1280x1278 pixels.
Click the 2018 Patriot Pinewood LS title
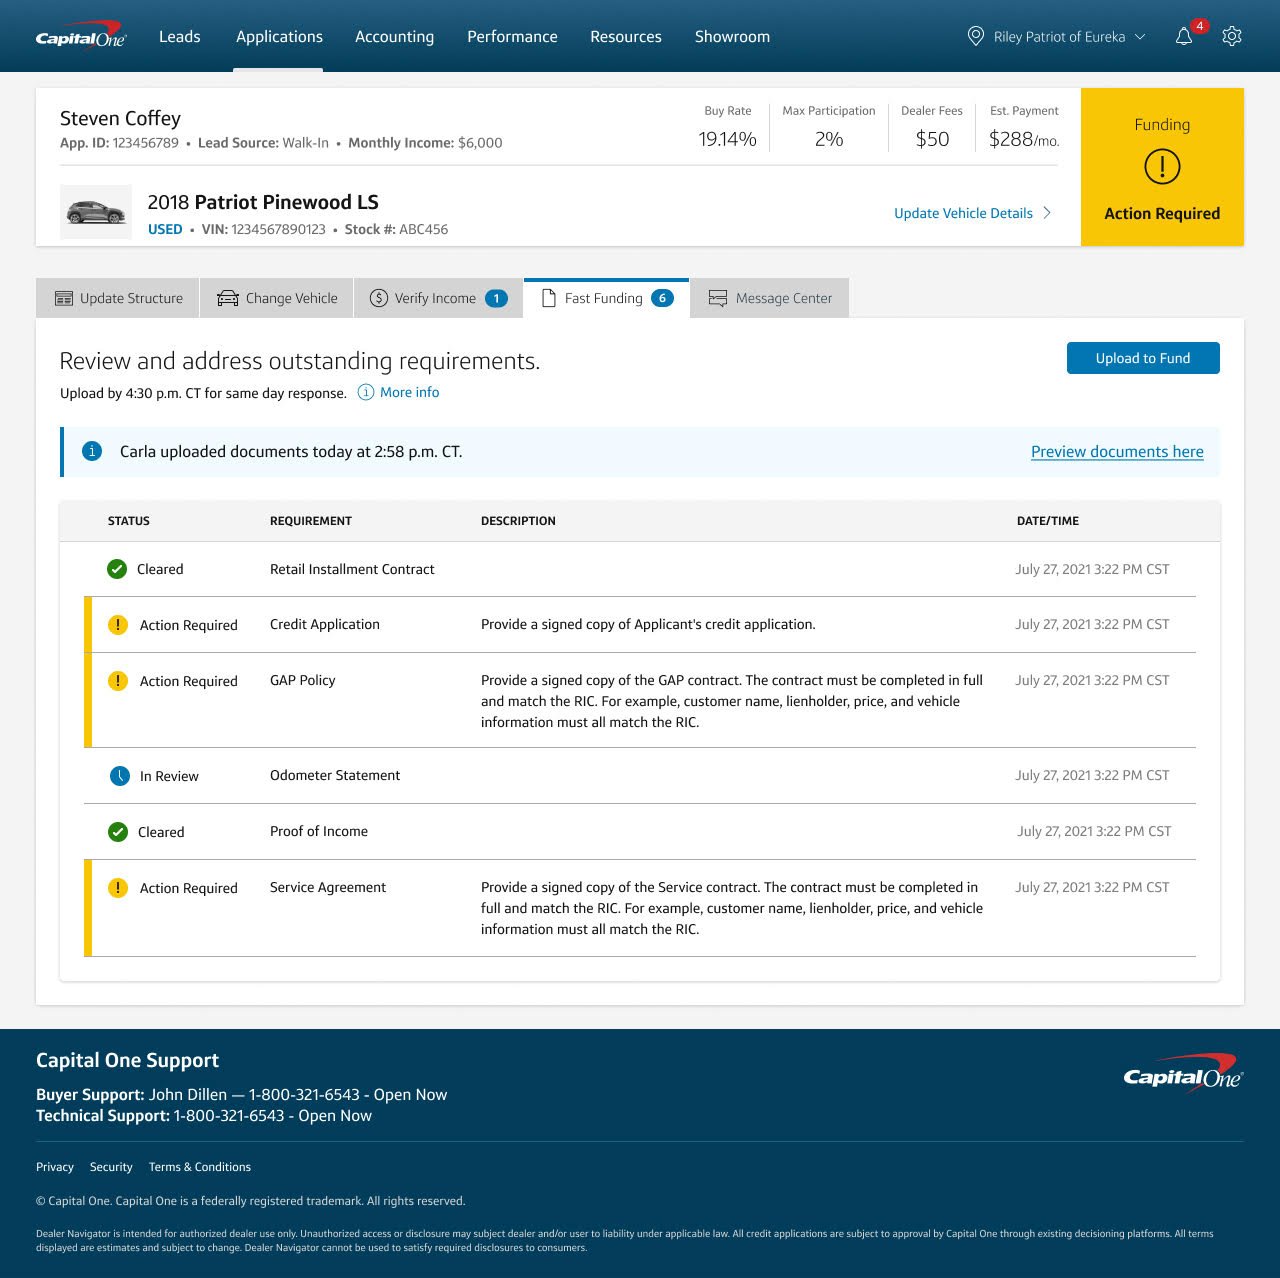[263, 202]
